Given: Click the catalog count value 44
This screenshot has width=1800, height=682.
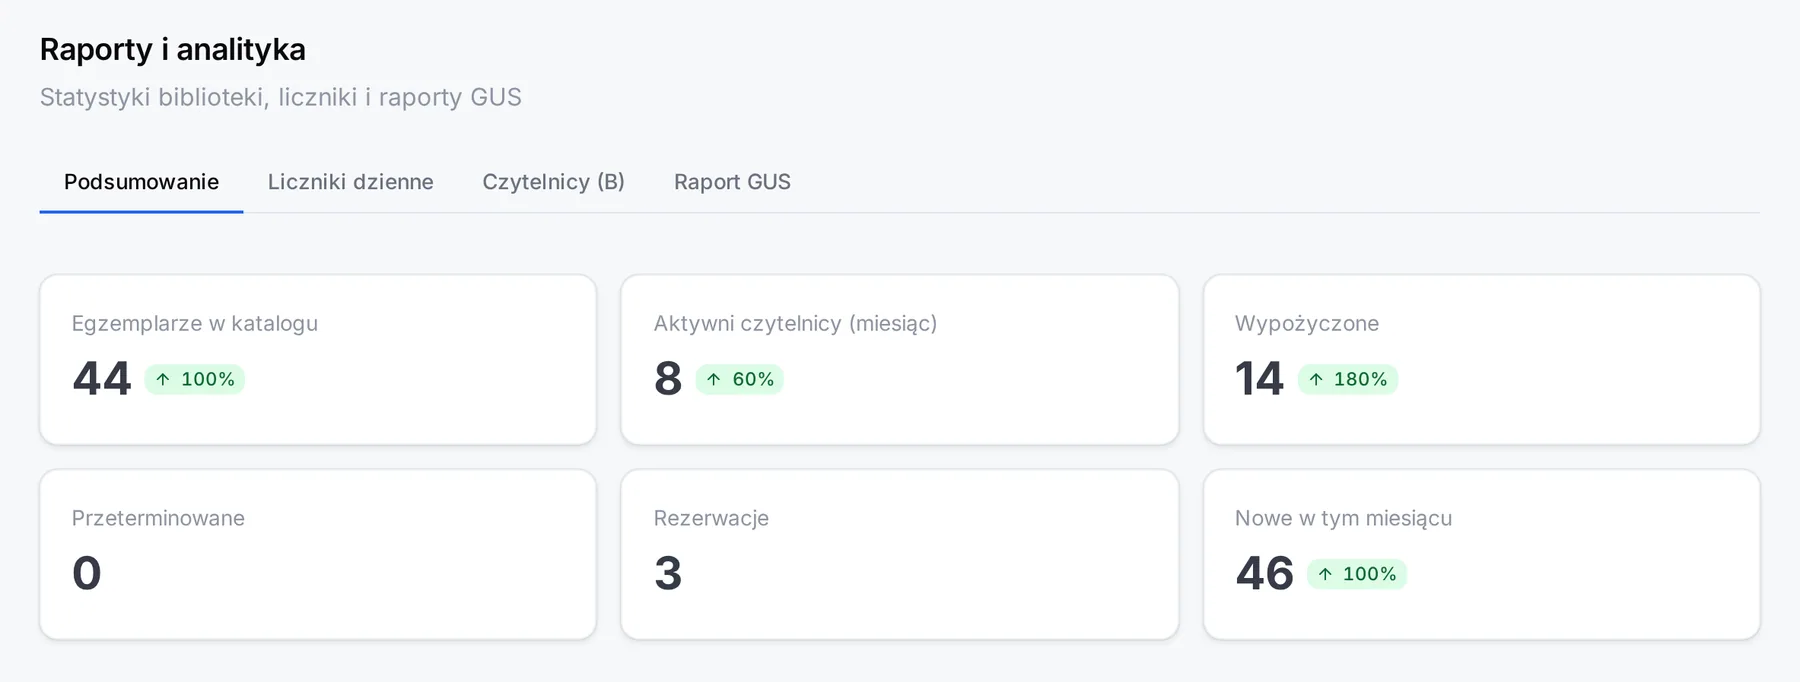Looking at the screenshot, I should [102, 379].
